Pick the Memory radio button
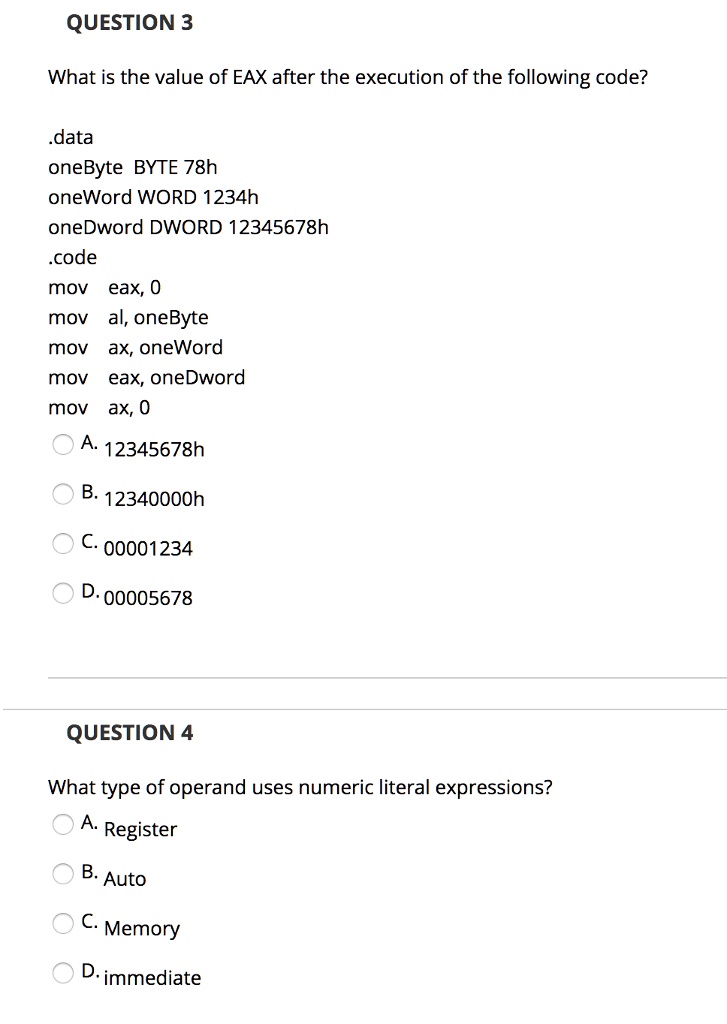Image resolution: width=727 pixels, height=1024 pixels. tap(63, 923)
